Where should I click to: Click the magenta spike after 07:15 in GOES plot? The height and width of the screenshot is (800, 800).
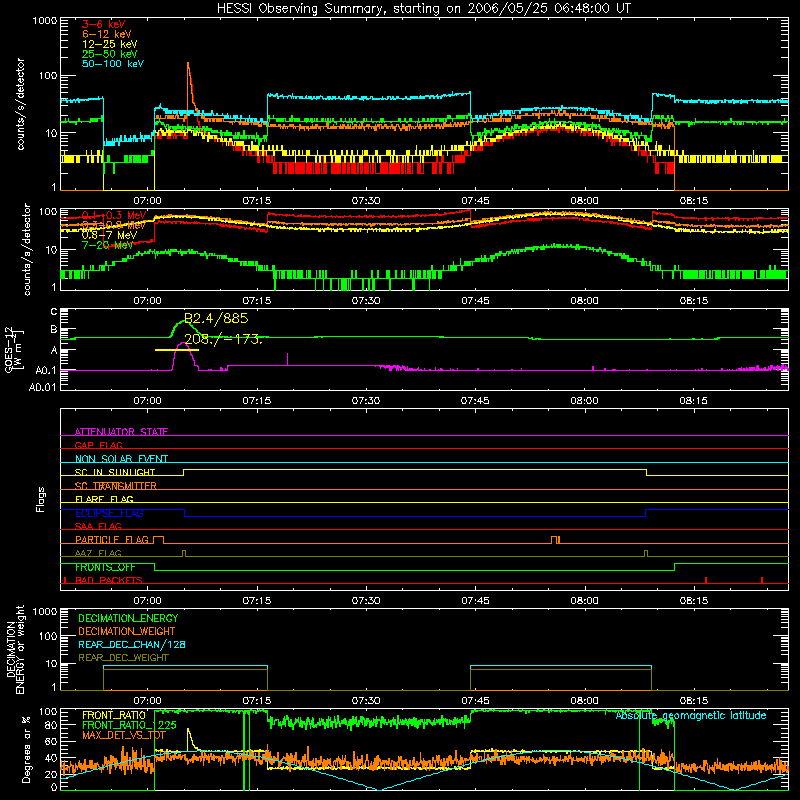pyautogui.click(x=288, y=359)
